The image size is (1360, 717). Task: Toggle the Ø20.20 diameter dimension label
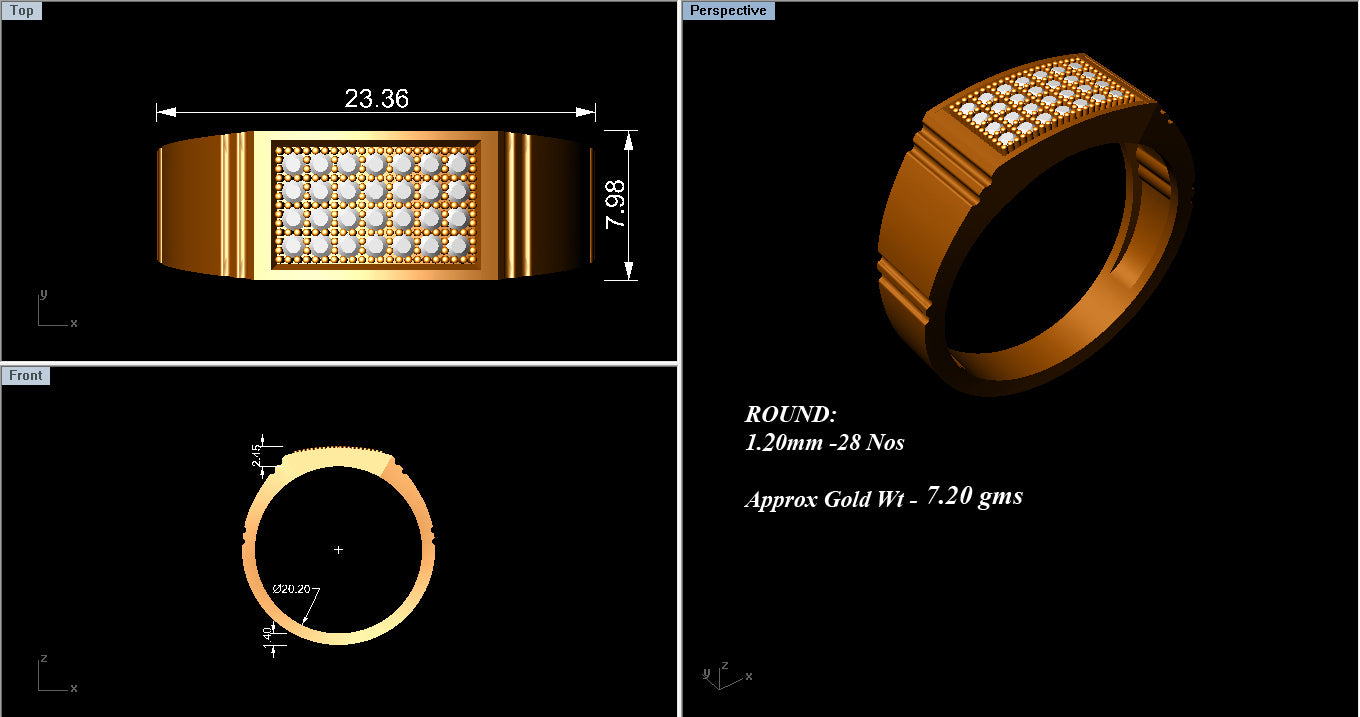[289, 588]
